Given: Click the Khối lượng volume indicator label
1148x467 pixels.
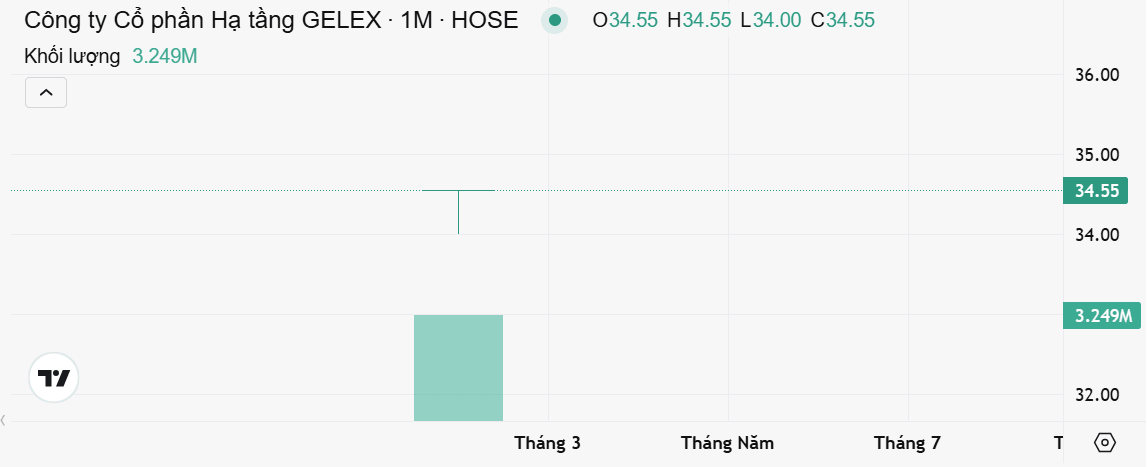Looking at the screenshot, I should [72, 56].
